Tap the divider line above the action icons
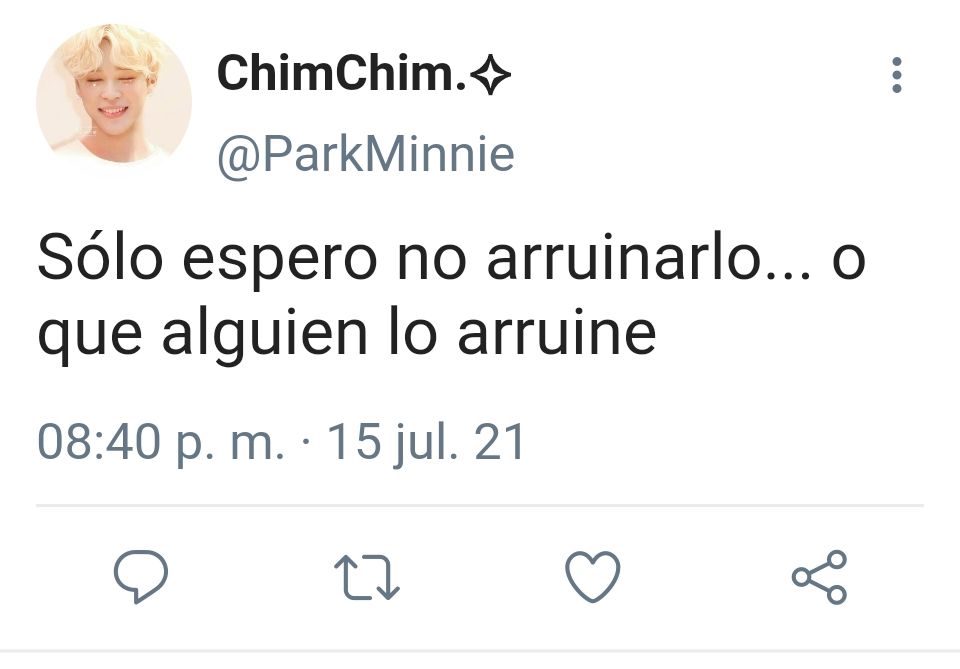 pyautogui.click(x=479, y=506)
